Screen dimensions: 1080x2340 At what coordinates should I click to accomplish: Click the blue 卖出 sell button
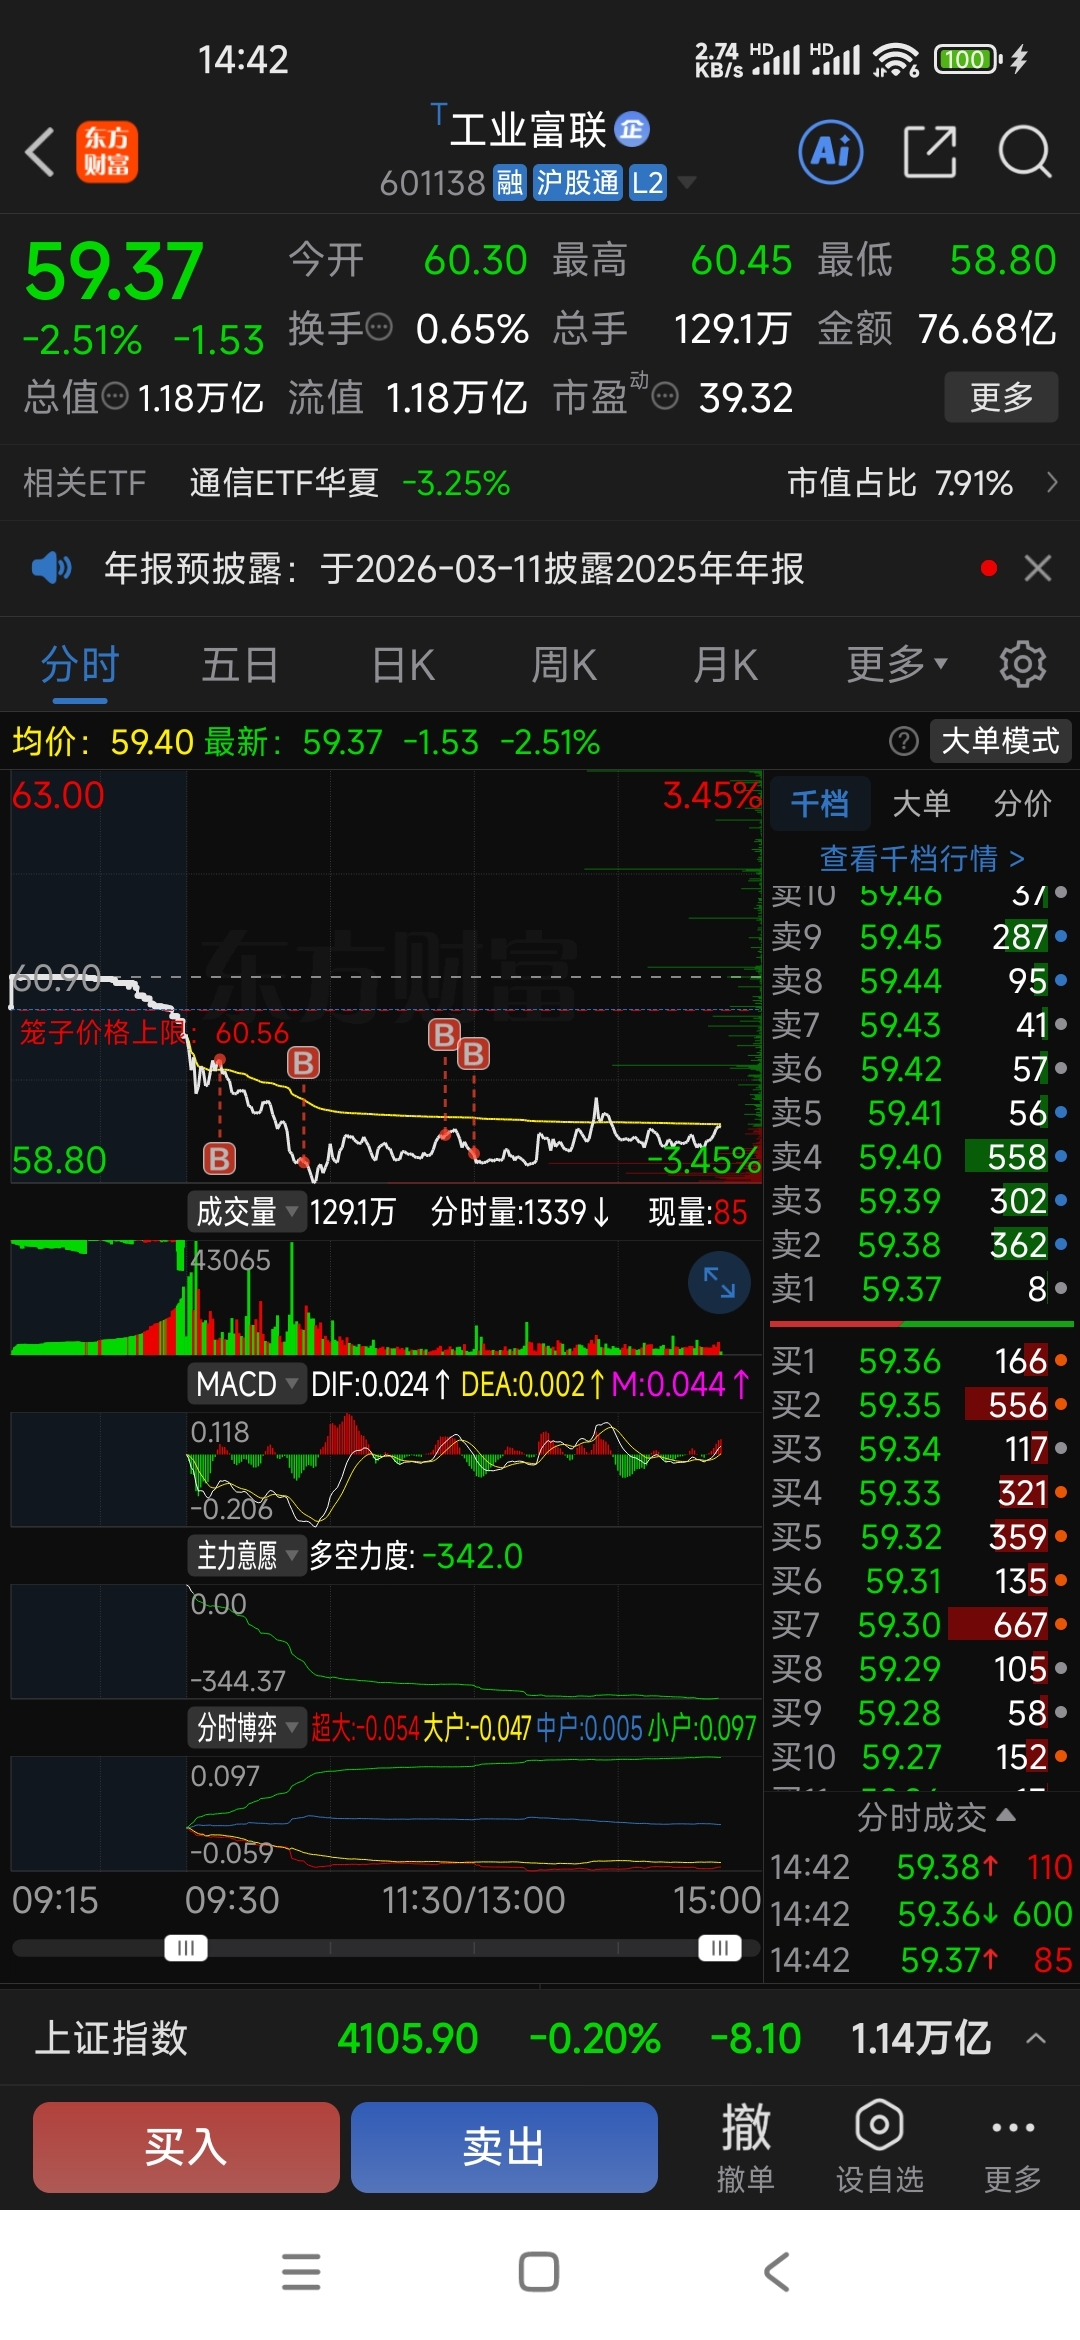[x=504, y=2147]
